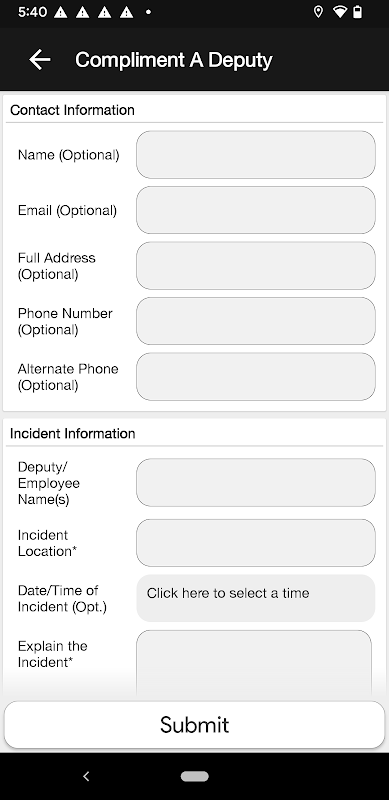The image size is (389, 800).
Task: Choose the Alternate Phone (Optional) field
Action: click(256, 377)
